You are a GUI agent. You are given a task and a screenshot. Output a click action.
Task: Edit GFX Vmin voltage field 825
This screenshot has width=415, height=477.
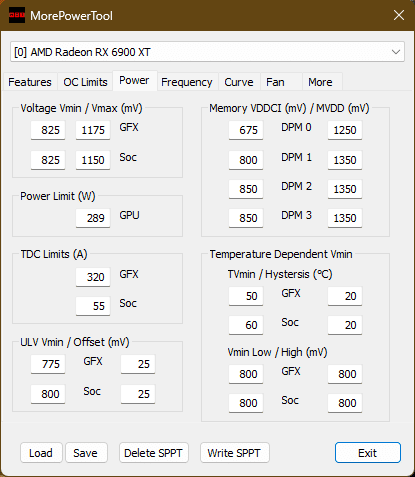pyautogui.click(x=48, y=130)
